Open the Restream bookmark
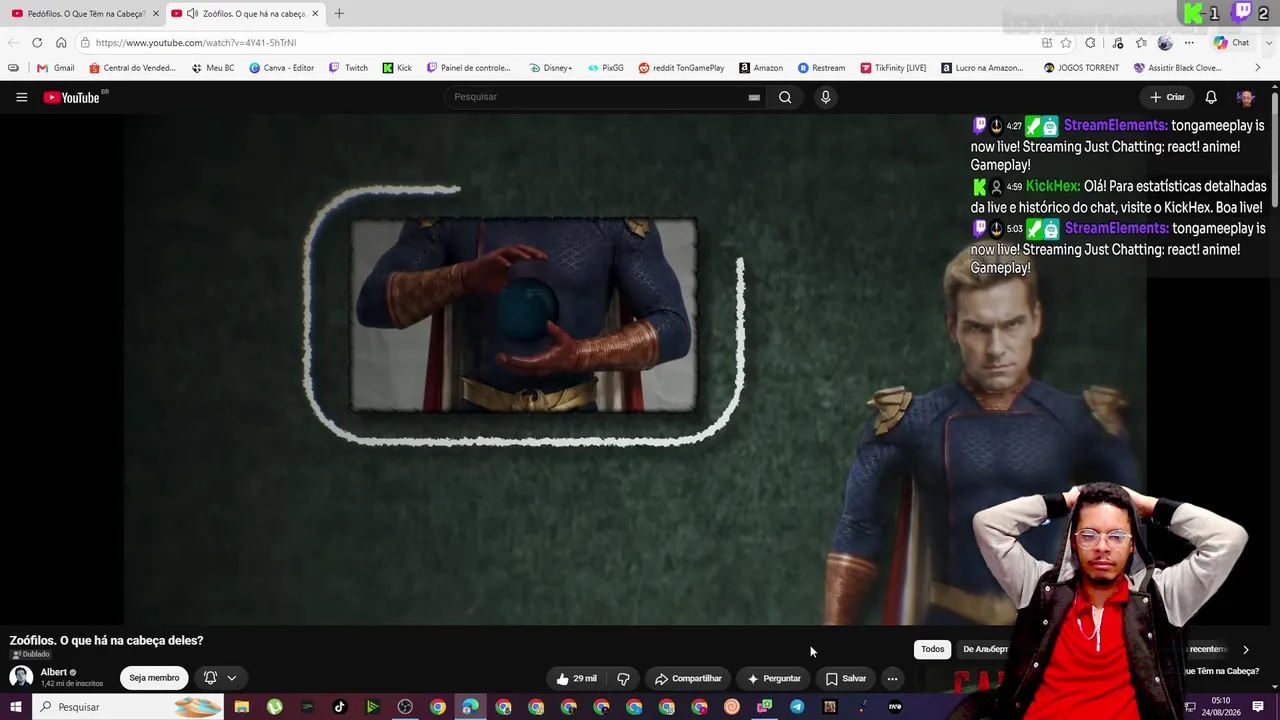This screenshot has height=720, width=1280. (822, 68)
